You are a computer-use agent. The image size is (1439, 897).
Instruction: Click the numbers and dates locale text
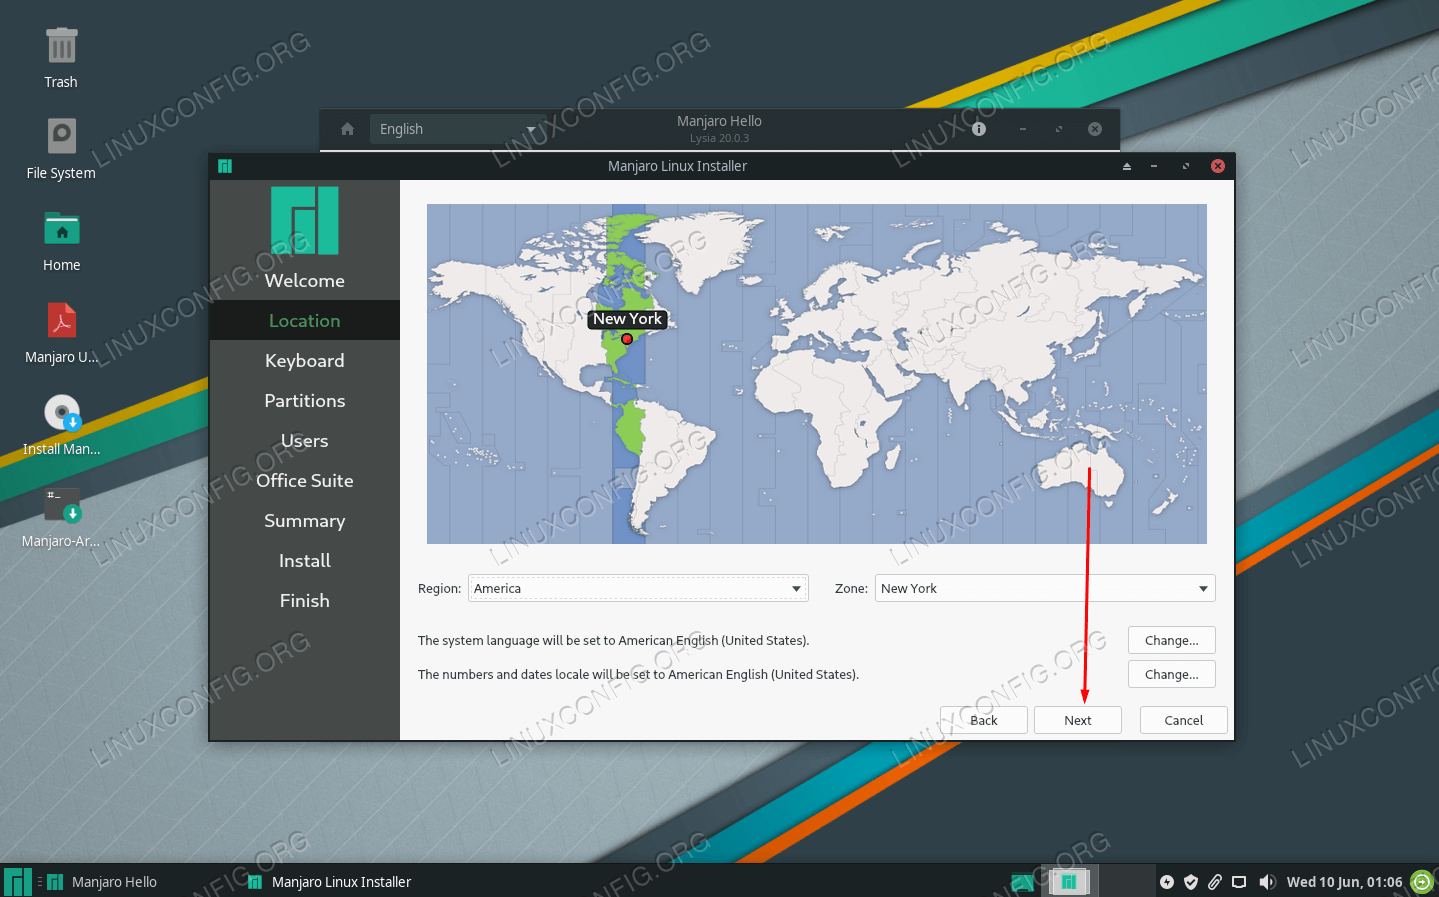coord(638,674)
